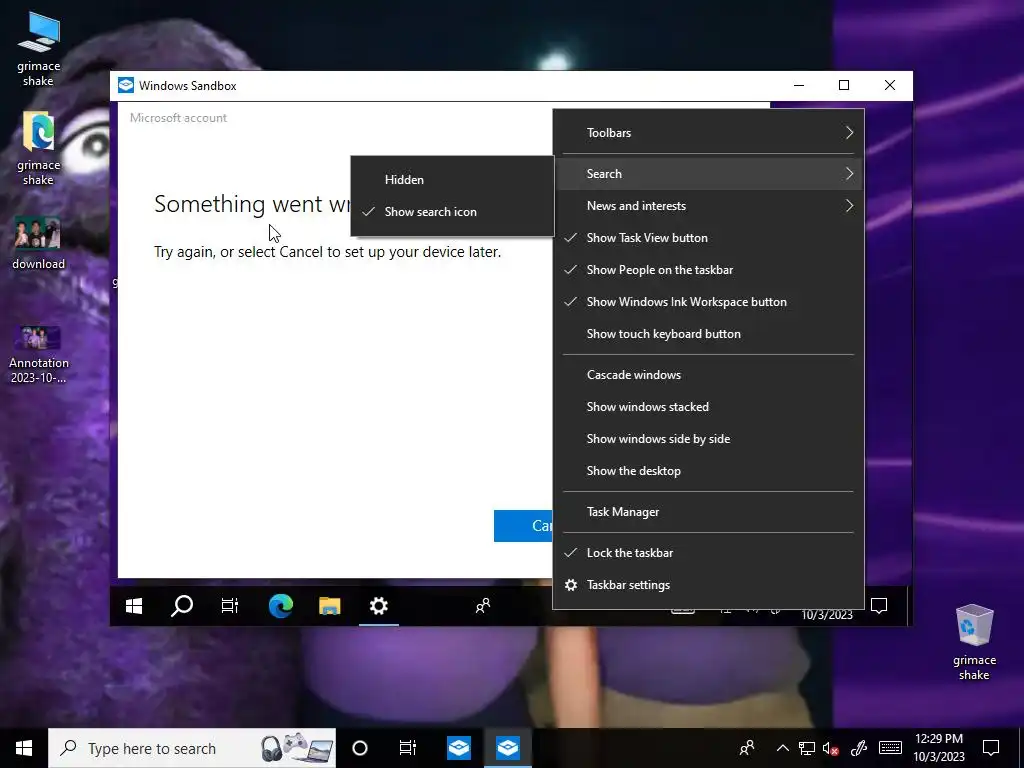
Task: Expand News and interests submenu
Action: pos(709,206)
